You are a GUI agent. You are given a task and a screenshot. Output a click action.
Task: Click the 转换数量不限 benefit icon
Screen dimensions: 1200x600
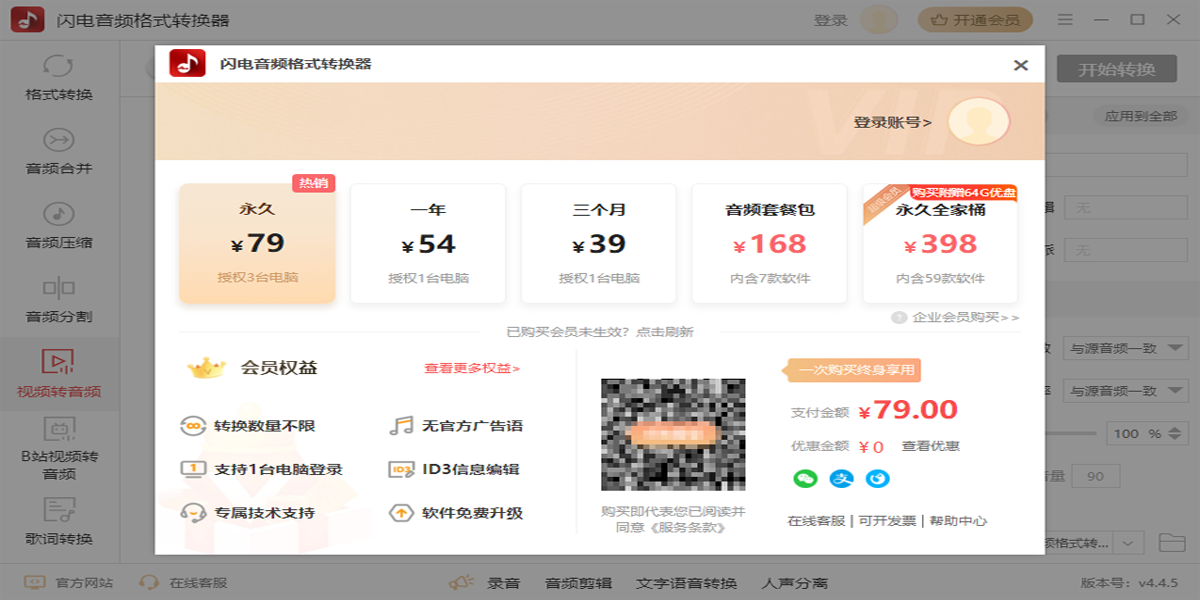pos(193,426)
